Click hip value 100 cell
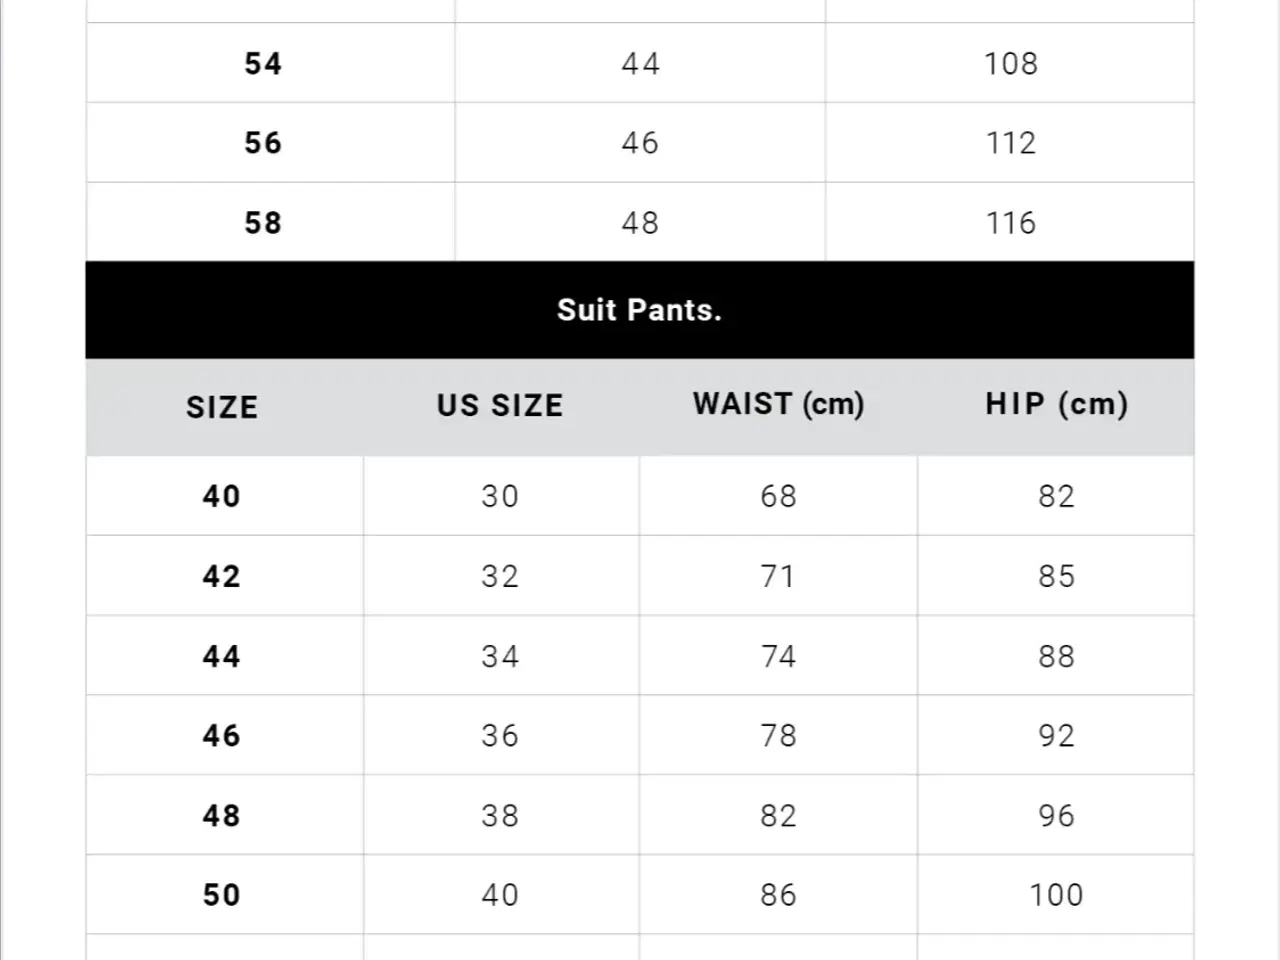 pos(1056,895)
